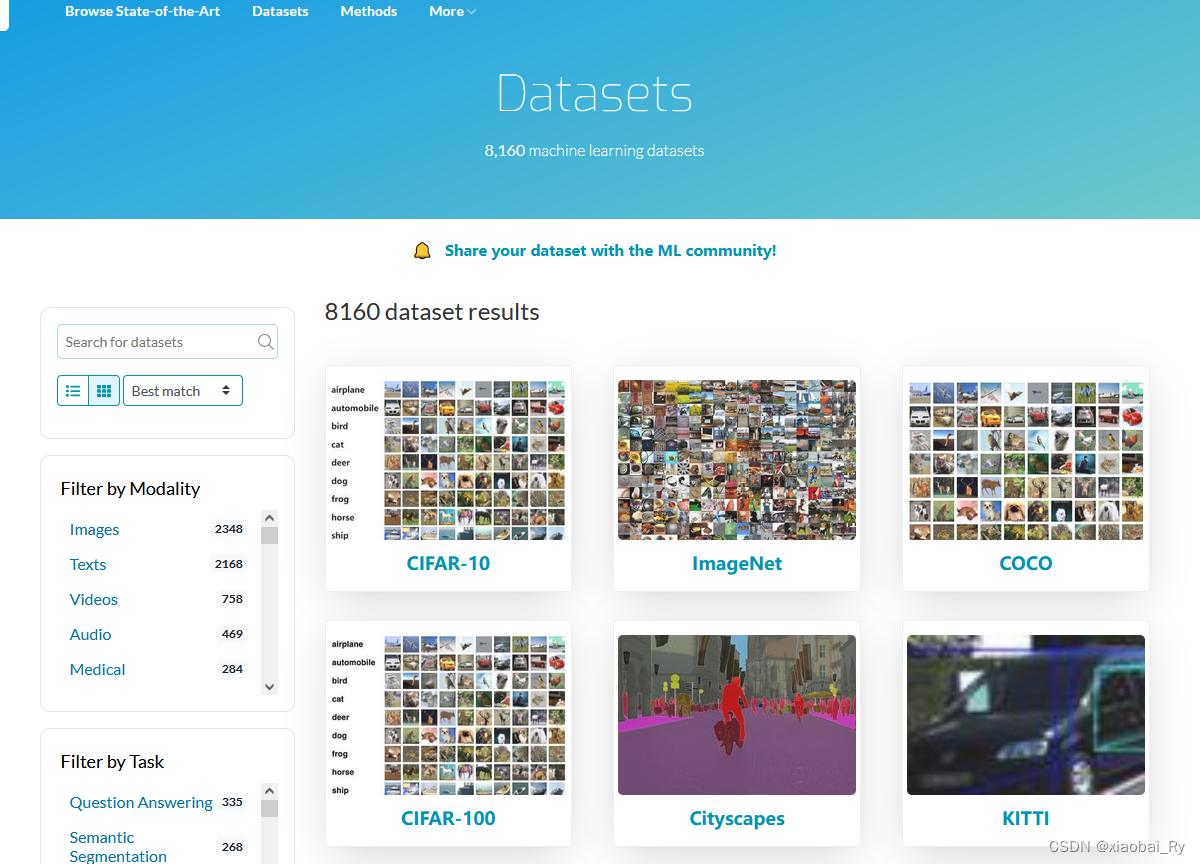This screenshot has width=1200, height=864.
Task: Click the 758 count badge beside Videos
Action: (232, 599)
